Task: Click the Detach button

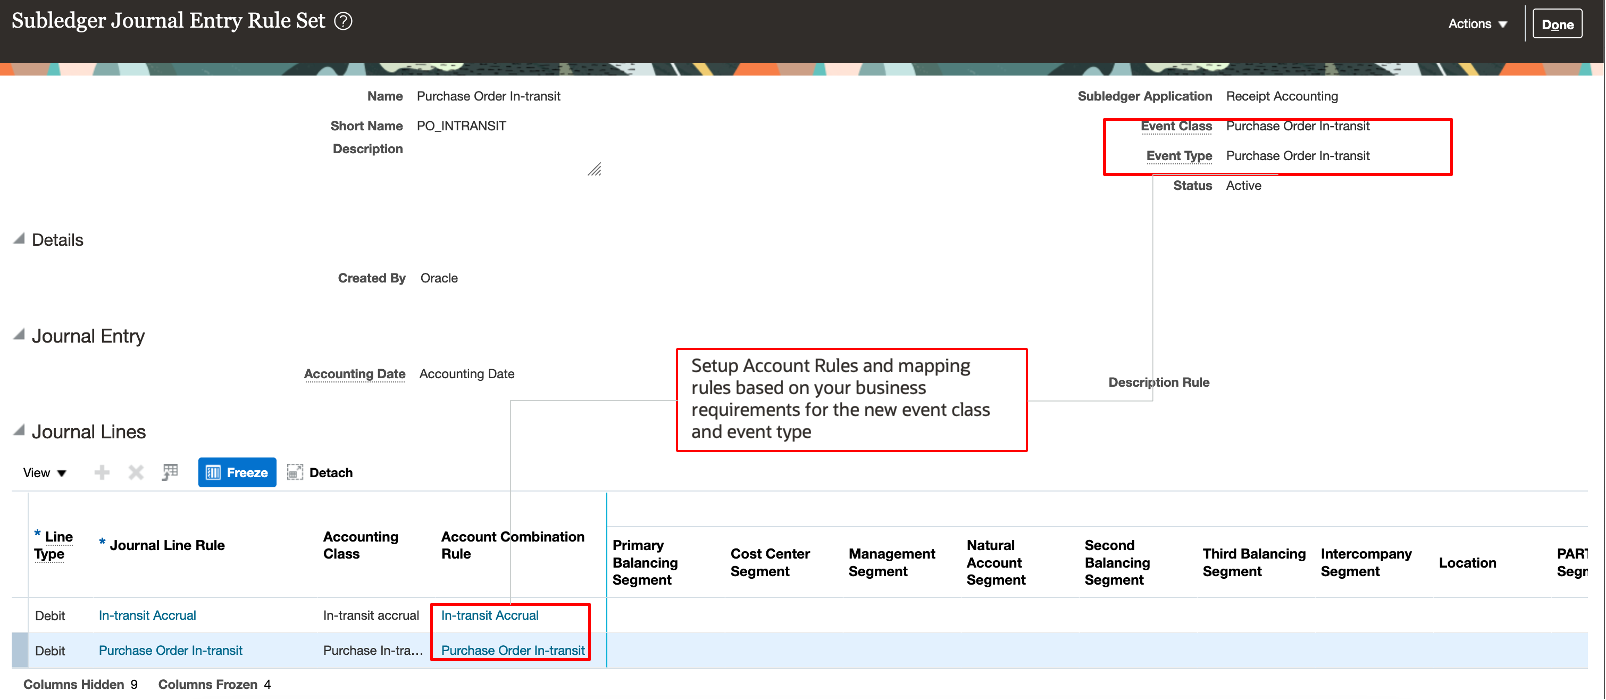Action: pyautogui.click(x=320, y=473)
